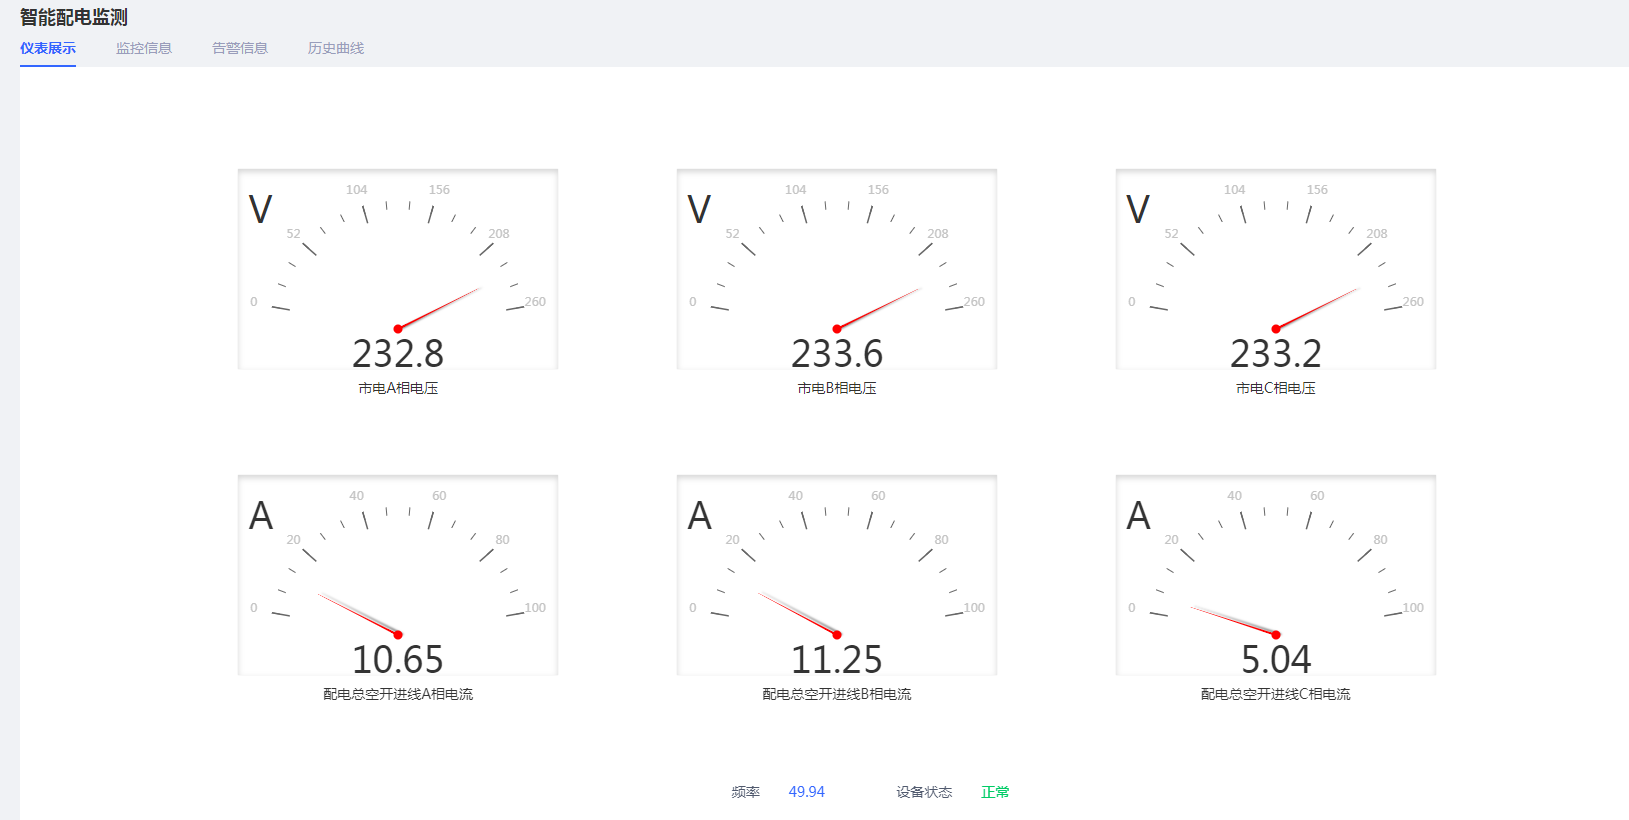Click the 10.65 current reading
Image resolution: width=1629 pixels, height=820 pixels.
[x=398, y=660]
